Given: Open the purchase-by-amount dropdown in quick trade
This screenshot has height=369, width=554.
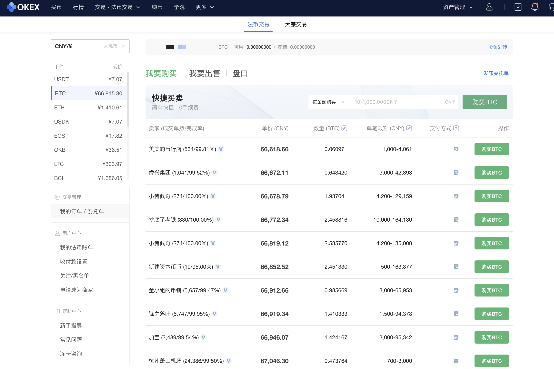Looking at the screenshot, I should (x=329, y=102).
